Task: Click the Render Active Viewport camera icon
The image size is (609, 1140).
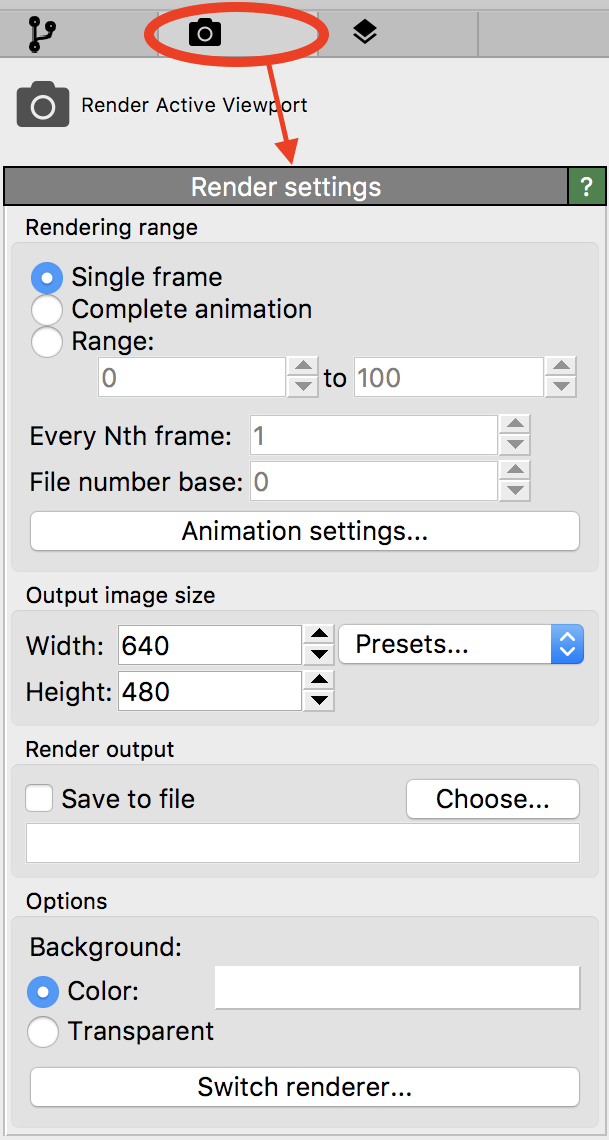Action: [x=43, y=105]
